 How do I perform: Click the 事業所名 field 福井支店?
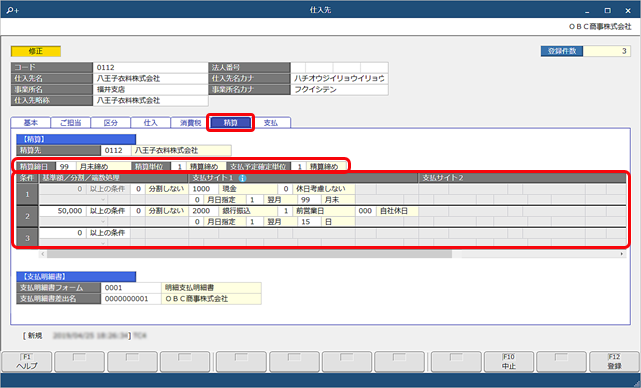[150, 90]
